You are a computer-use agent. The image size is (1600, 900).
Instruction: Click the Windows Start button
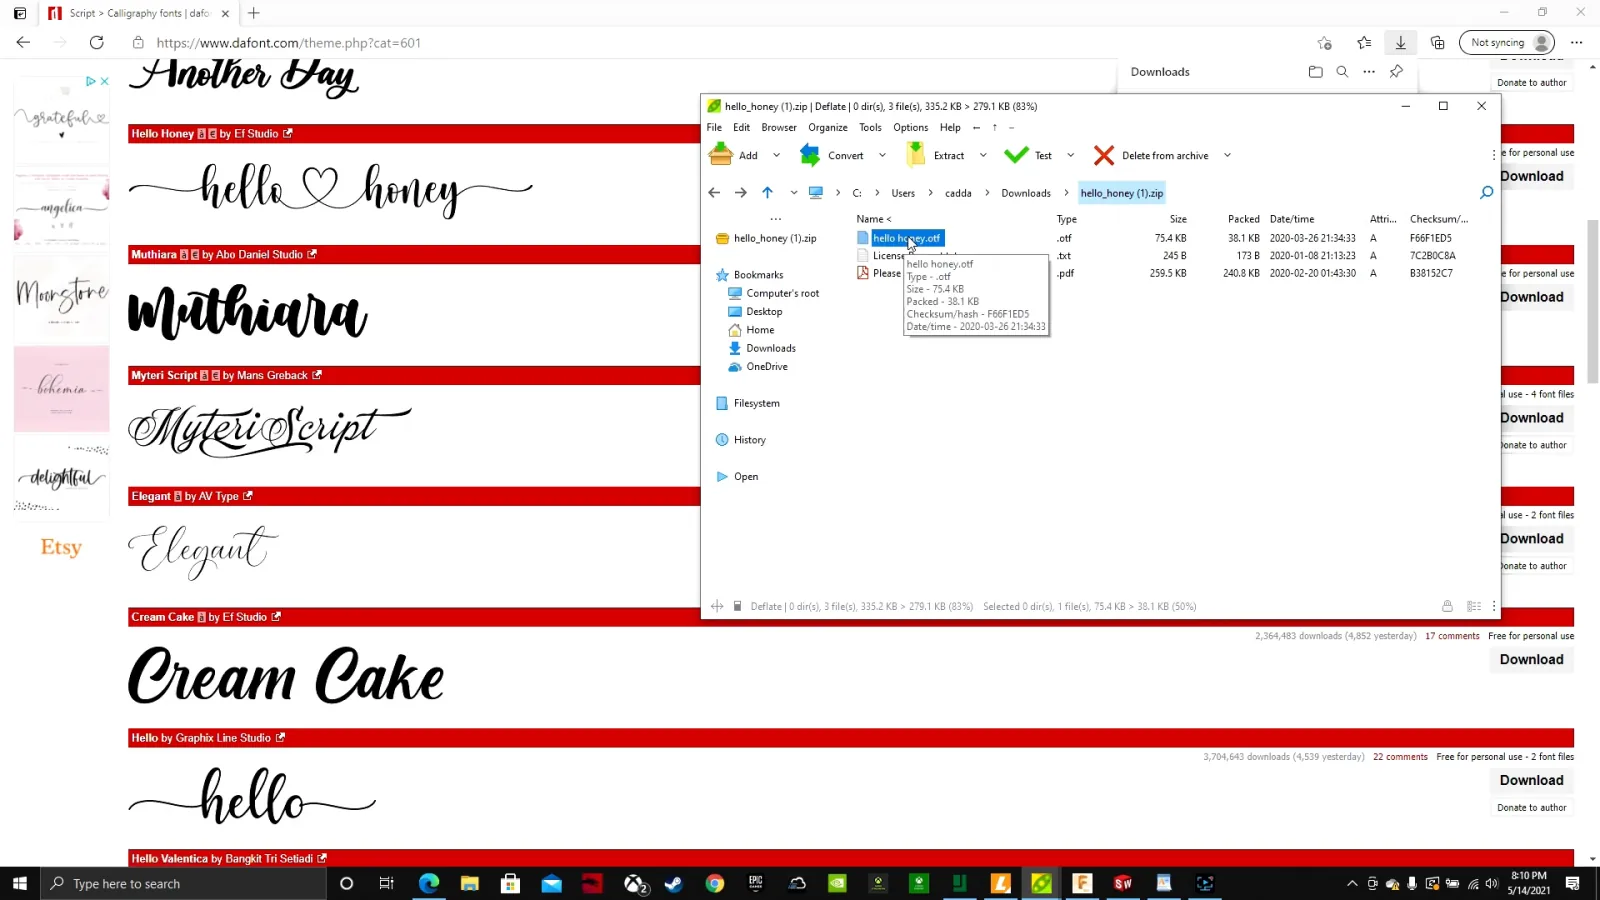(19, 883)
